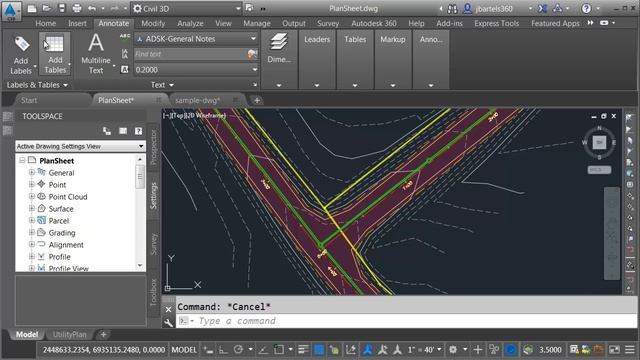Click the Save icon in quick access toolbar
This screenshot has width=640, height=360.
point(61,8)
